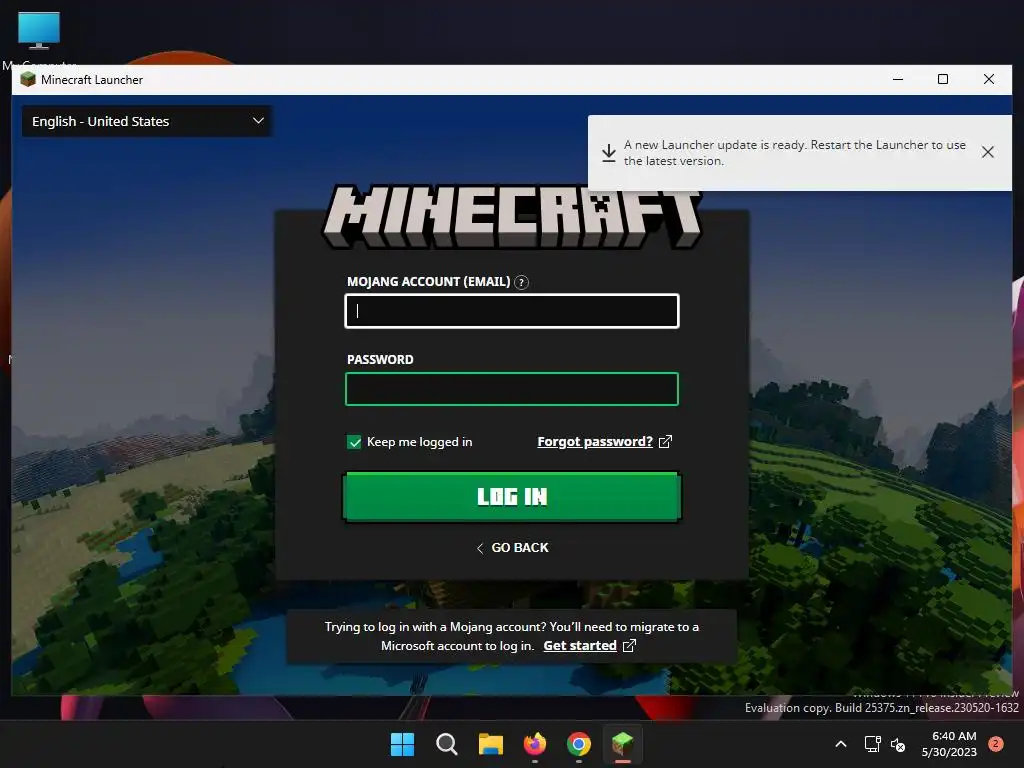This screenshot has width=1024, height=768.
Task: Maximize the Minecraft Launcher window
Action: click(942, 79)
